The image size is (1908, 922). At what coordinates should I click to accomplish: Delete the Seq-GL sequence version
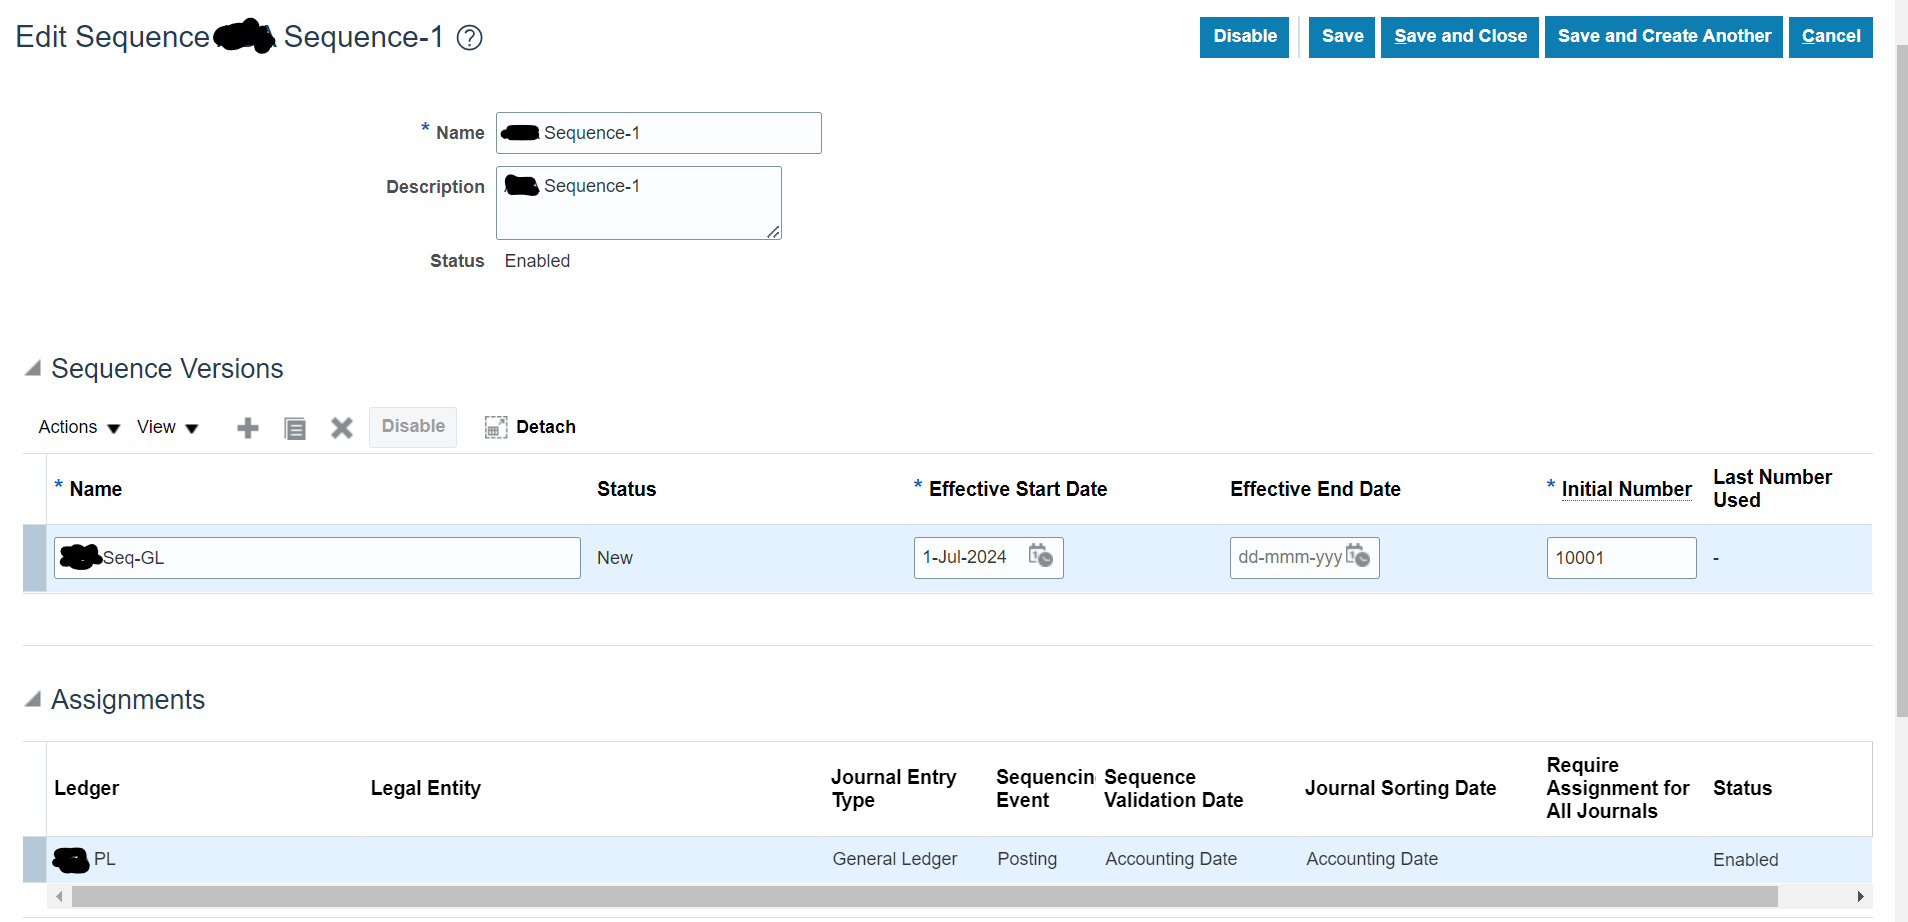coord(341,427)
